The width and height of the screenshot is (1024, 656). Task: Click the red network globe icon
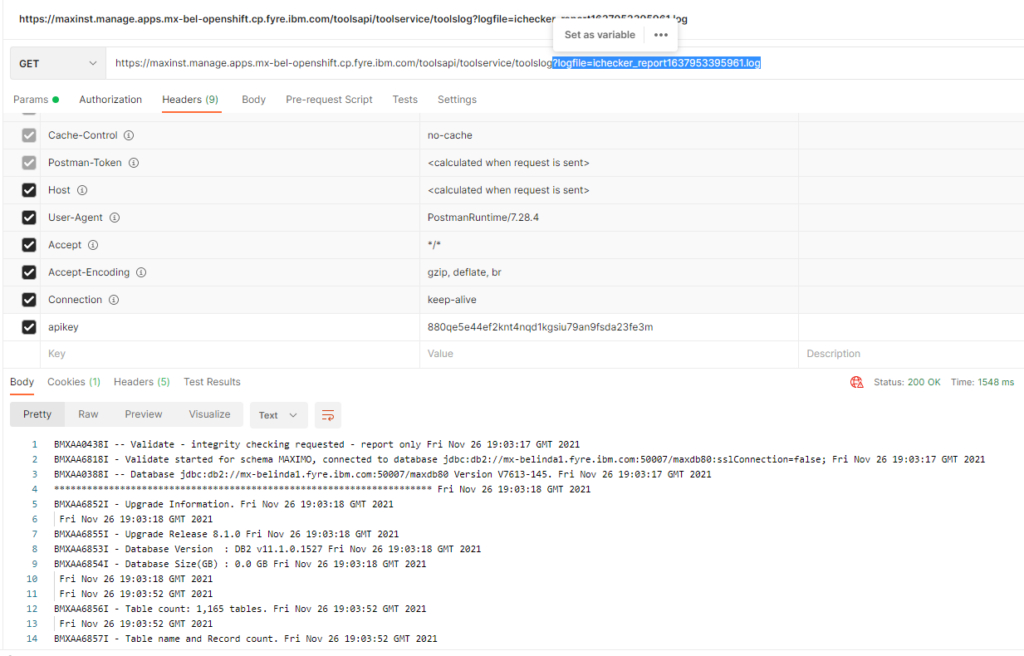pyautogui.click(x=857, y=382)
